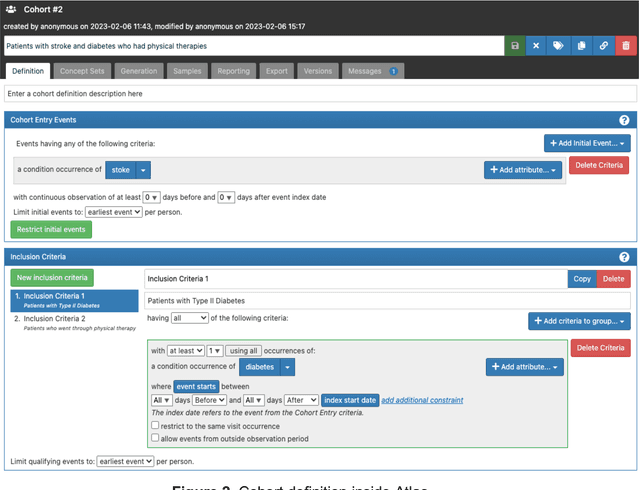640x490 pixels.
Task: Click the red trash delete cohort icon
Action: [625, 46]
